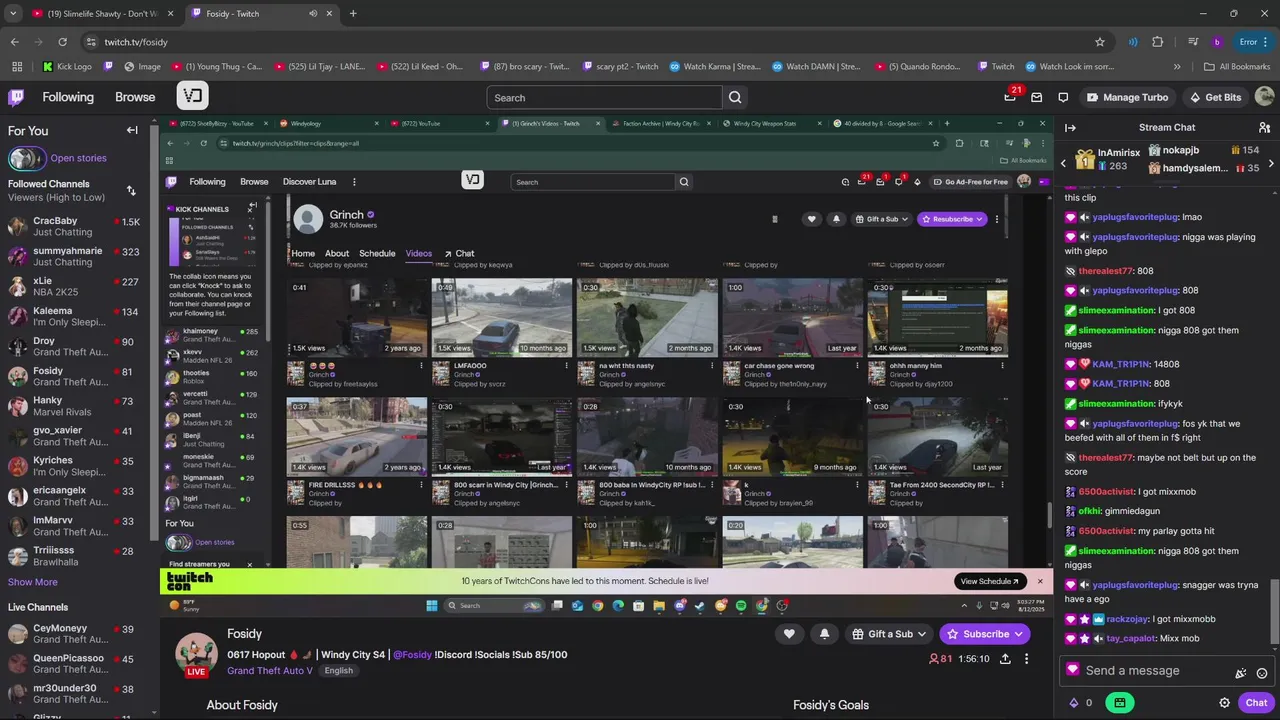The image size is (1280, 720).
Task: Select the Fosidy - Twitch tab
Action: pyautogui.click(x=260, y=14)
